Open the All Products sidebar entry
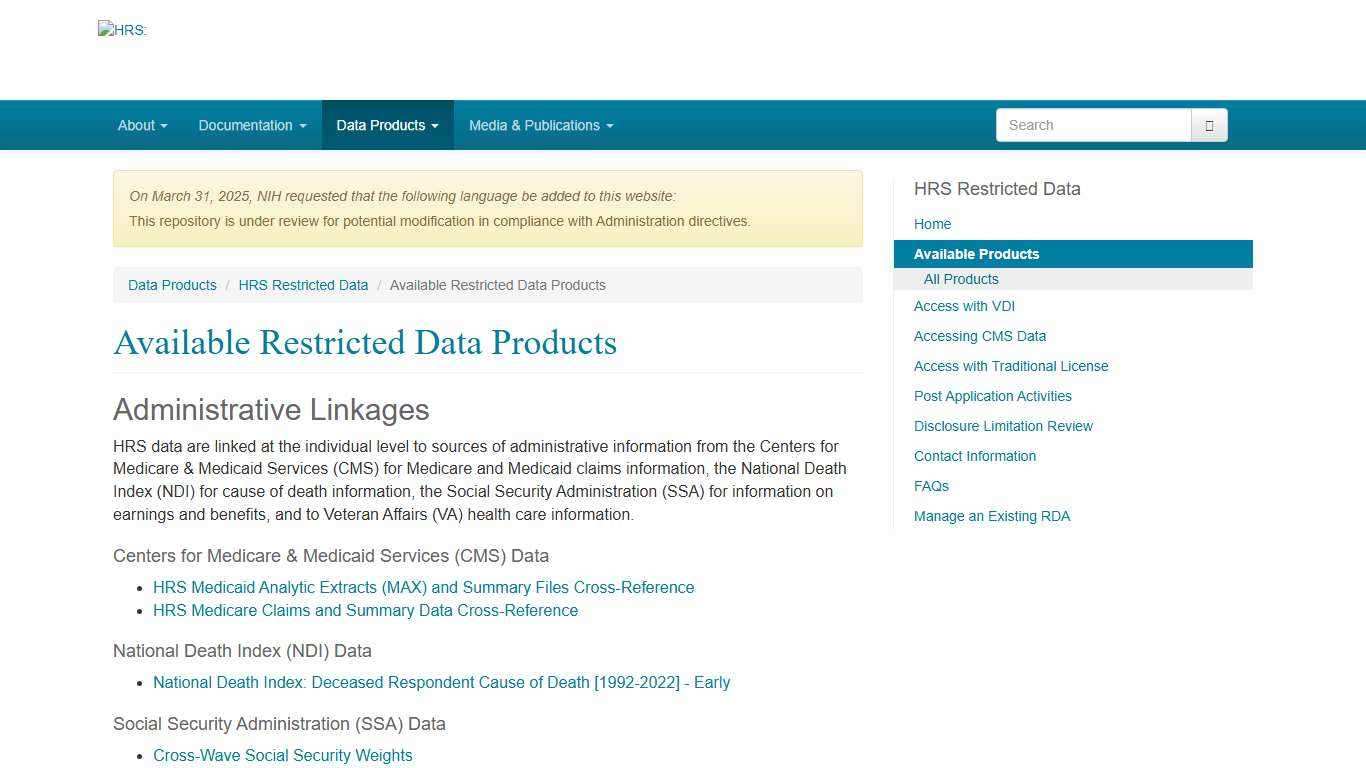Screen dimensions: 1366x768 [x=960, y=279]
